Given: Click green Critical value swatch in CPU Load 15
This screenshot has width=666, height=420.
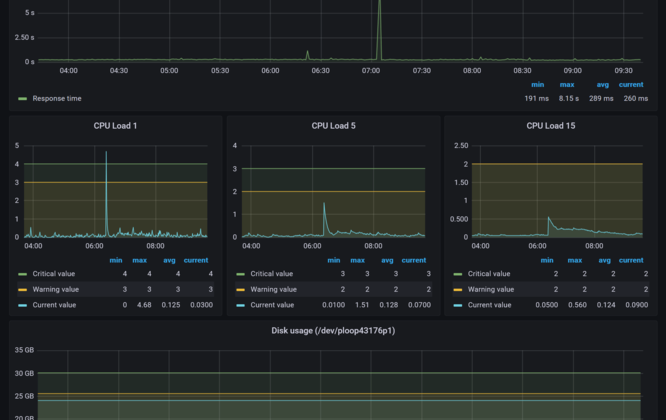Looking at the screenshot, I should [457, 273].
